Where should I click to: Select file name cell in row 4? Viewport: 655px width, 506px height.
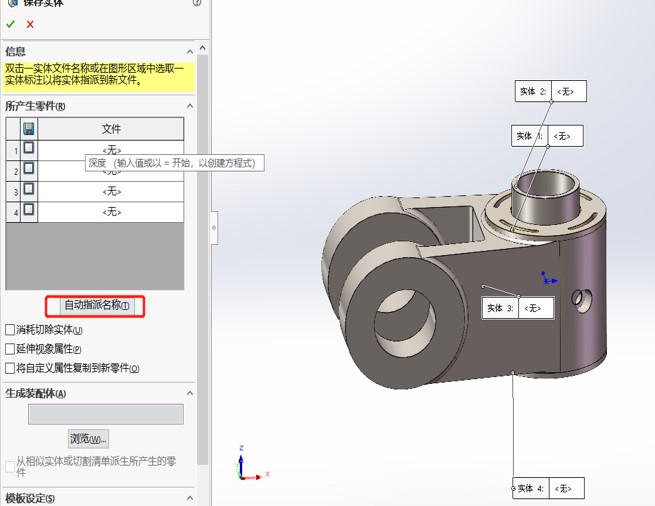pyautogui.click(x=111, y=212)
